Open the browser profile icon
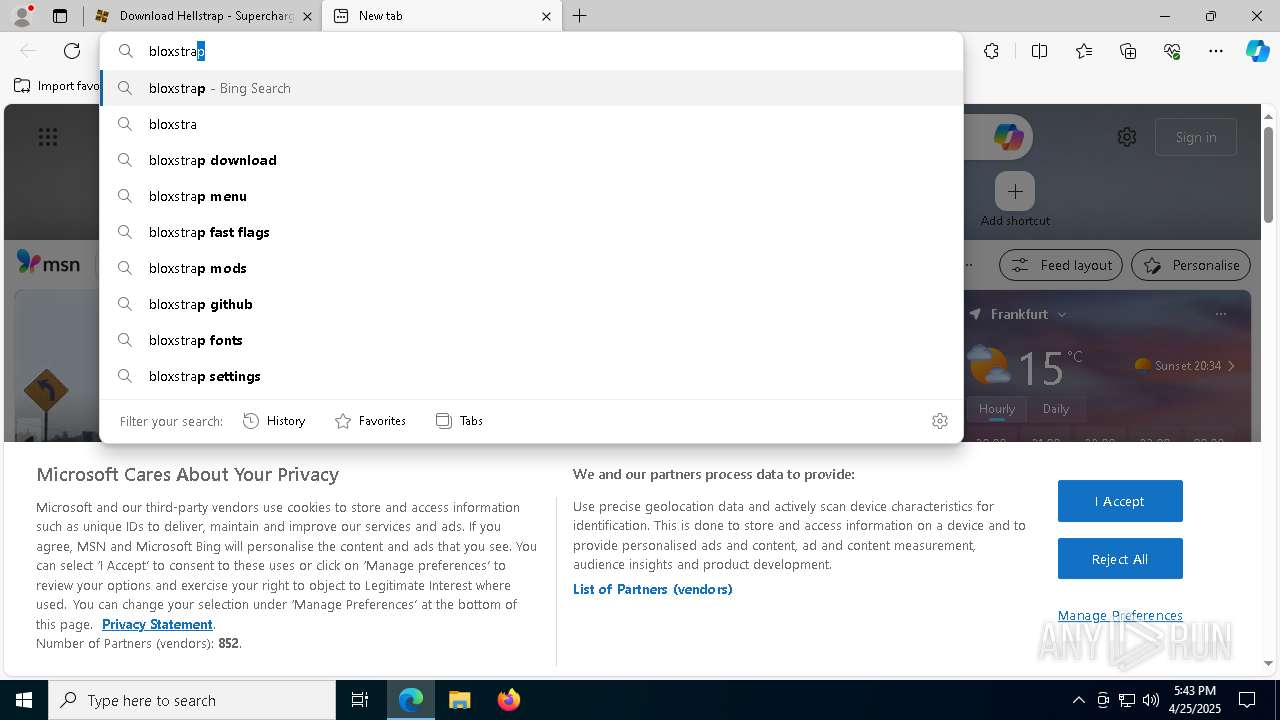 [x=22, y=16]
